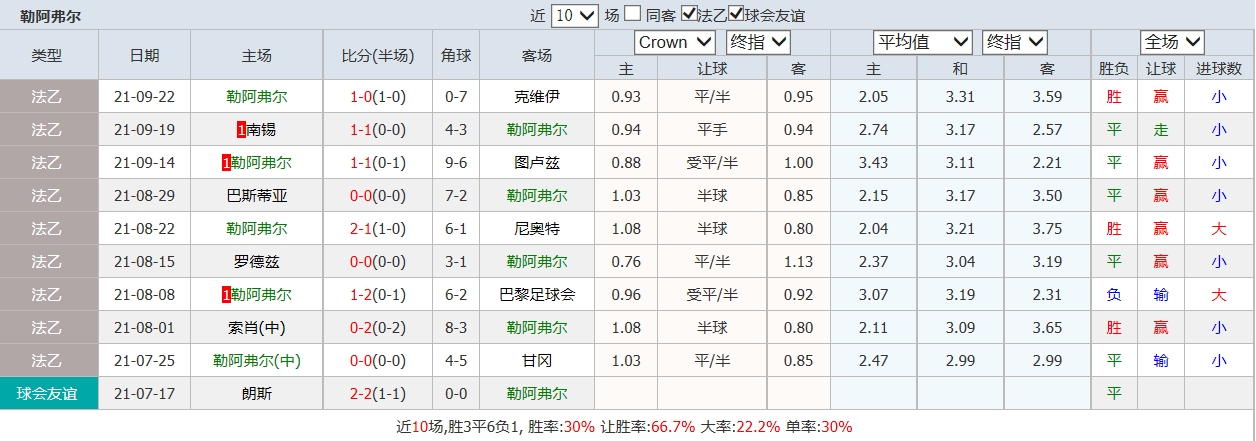Click the home odds value 3.43

(x=873, y=162)
